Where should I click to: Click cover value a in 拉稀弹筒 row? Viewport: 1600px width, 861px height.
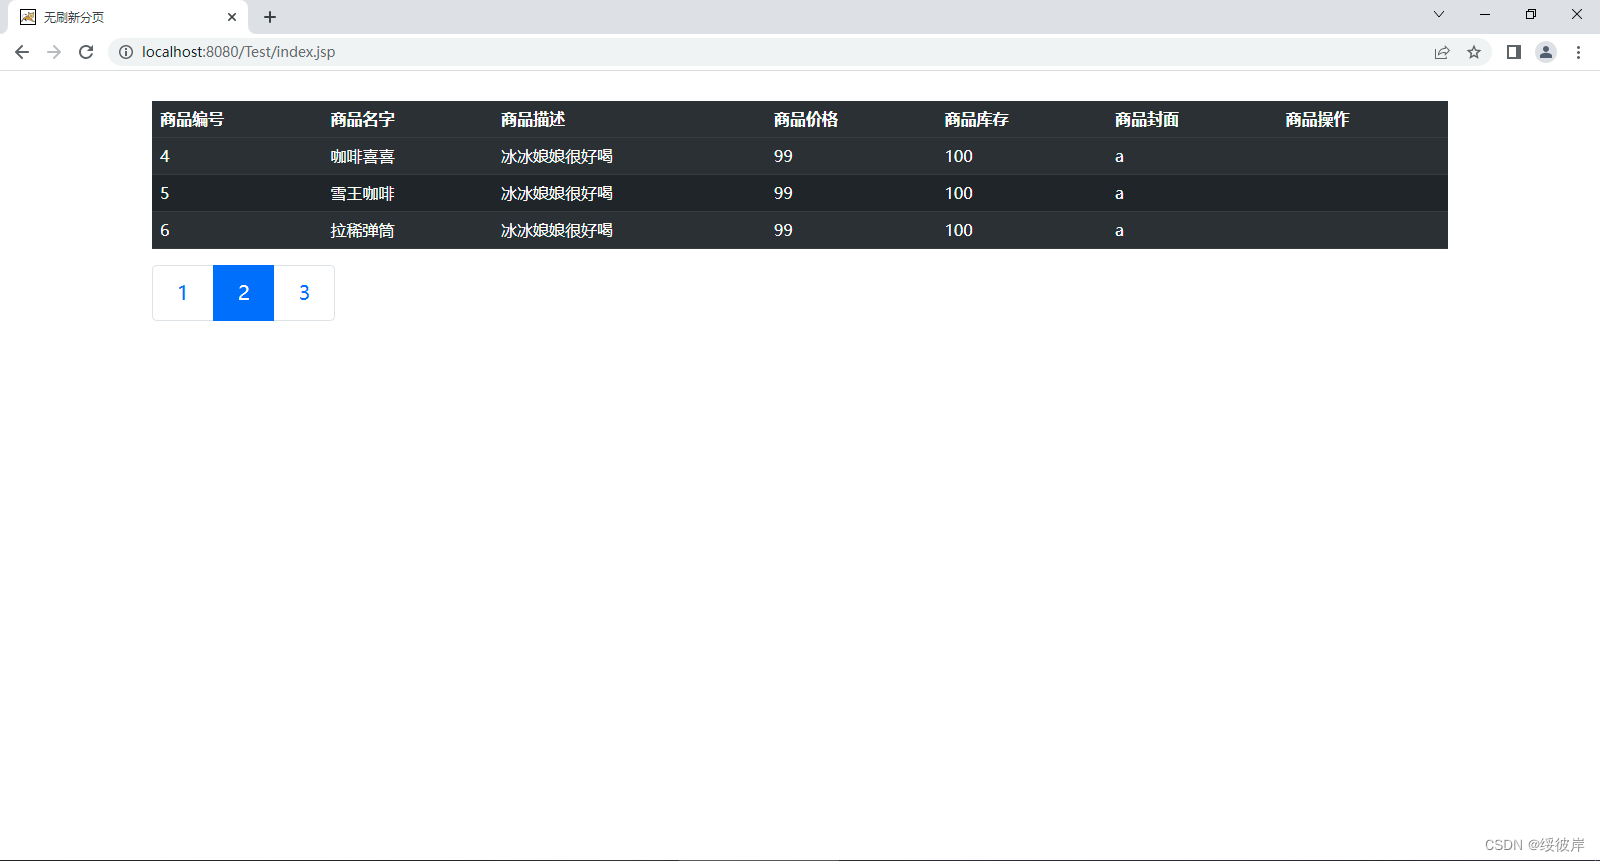[1119, 231]
